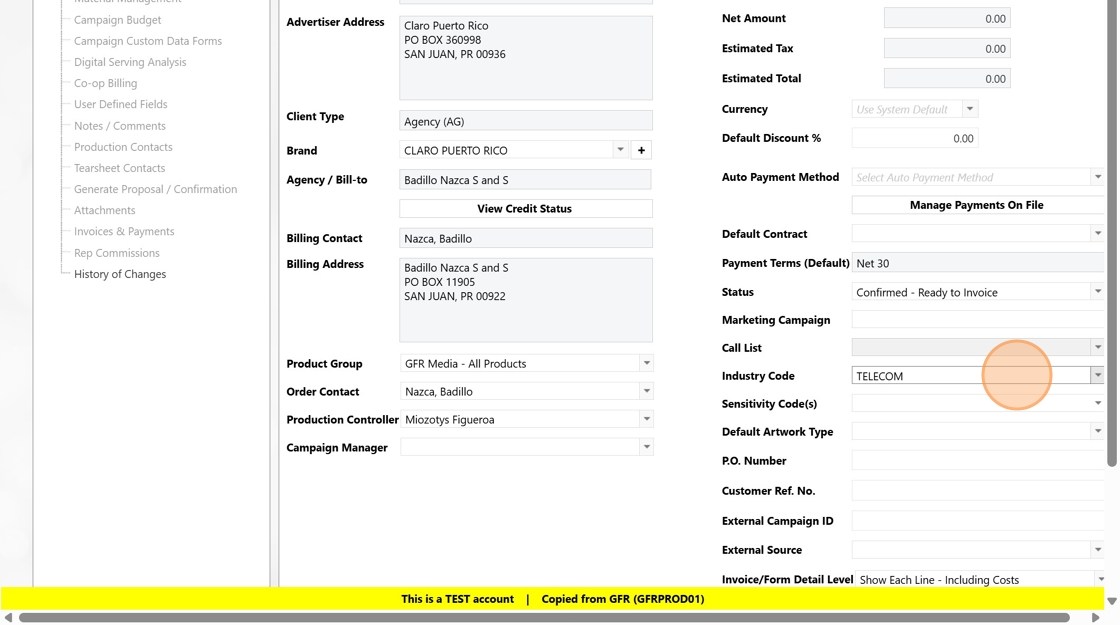Click the Net Amount value field

(947, 19)
